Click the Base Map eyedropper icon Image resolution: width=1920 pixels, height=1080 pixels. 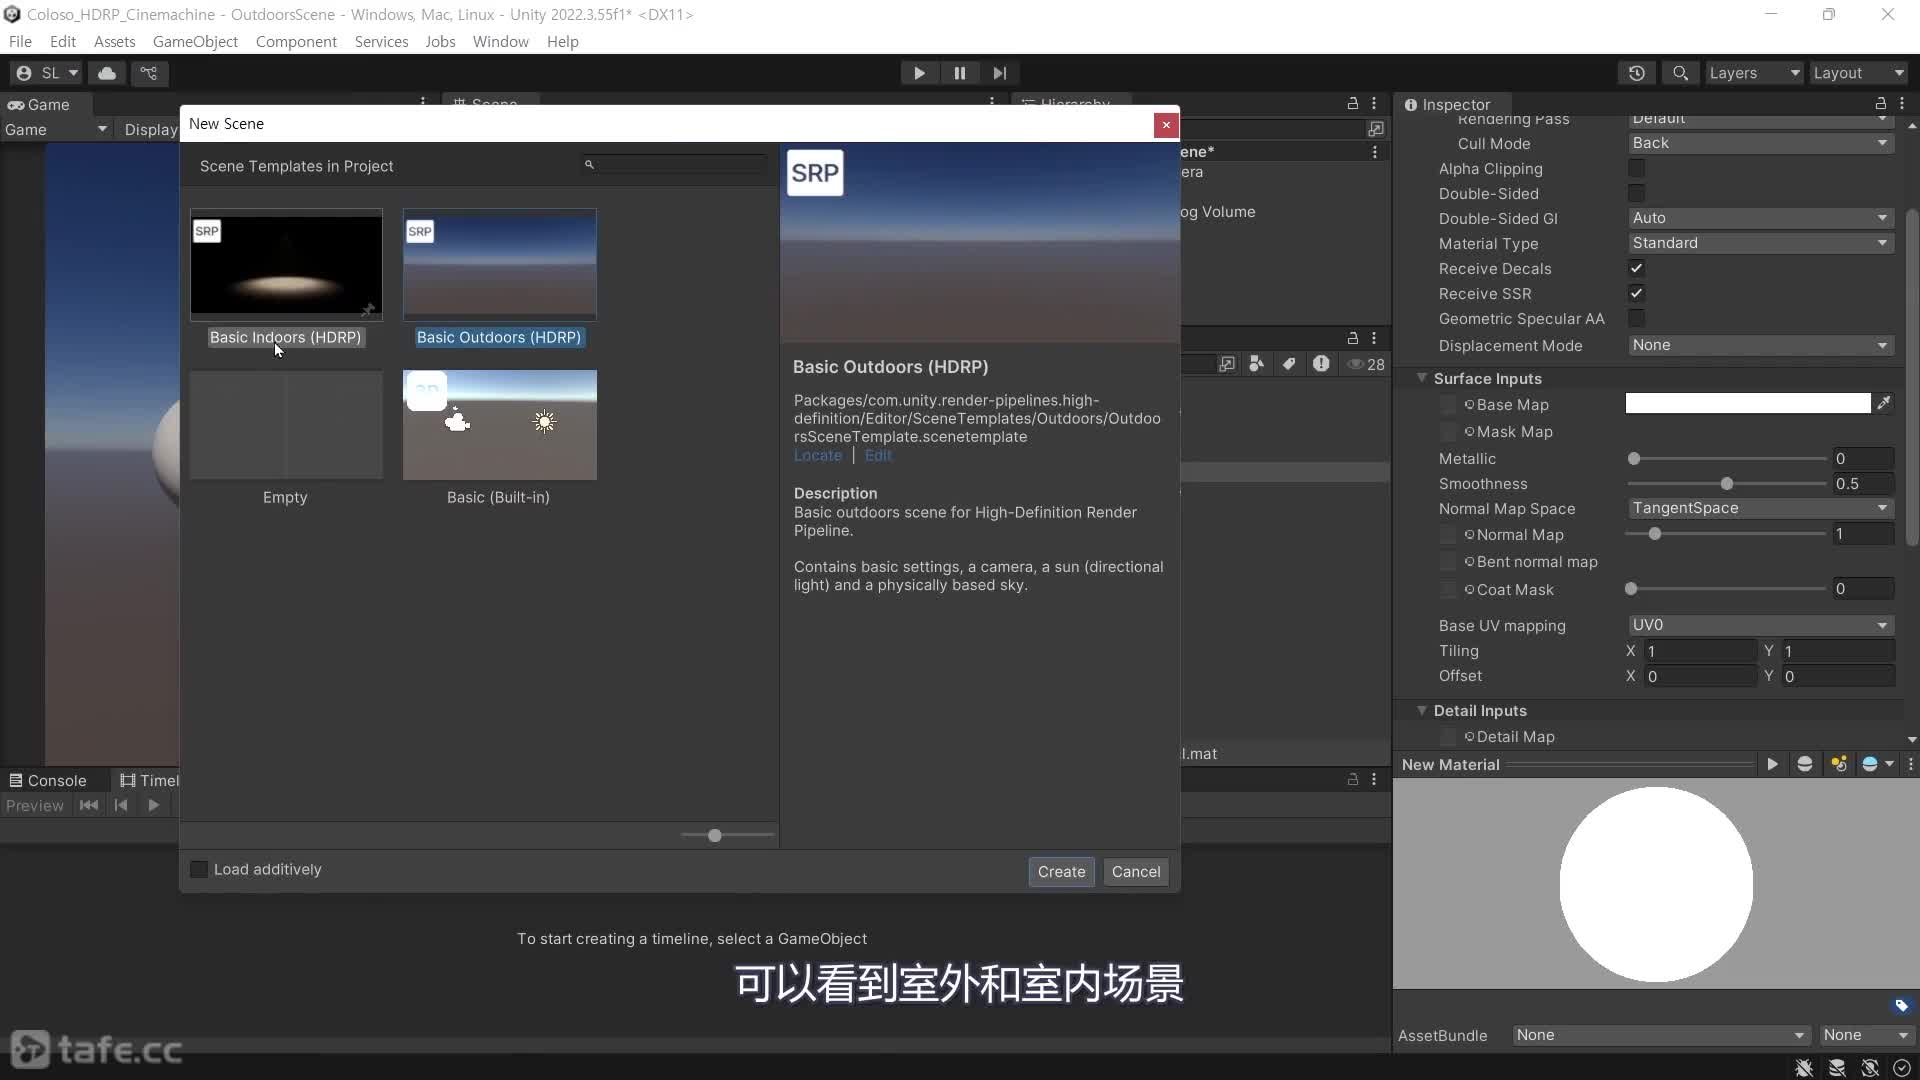[1884, 403]
